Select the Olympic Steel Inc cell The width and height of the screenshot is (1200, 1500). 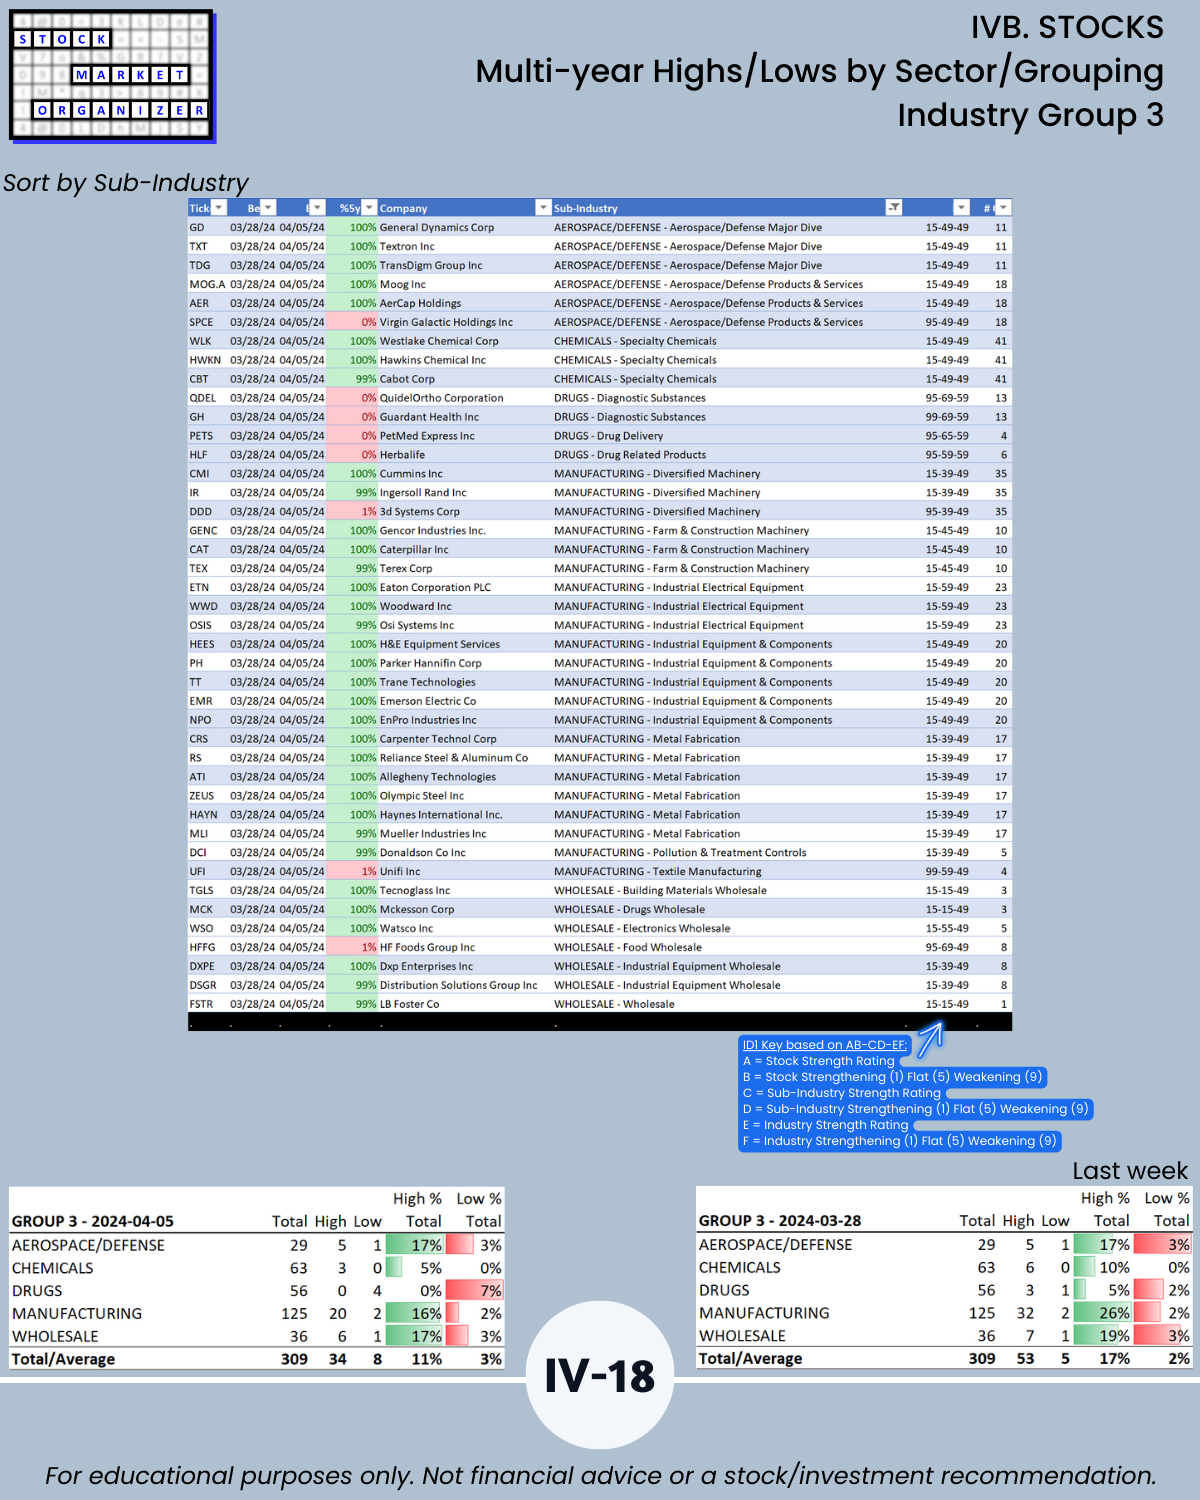tap(422, 797)
